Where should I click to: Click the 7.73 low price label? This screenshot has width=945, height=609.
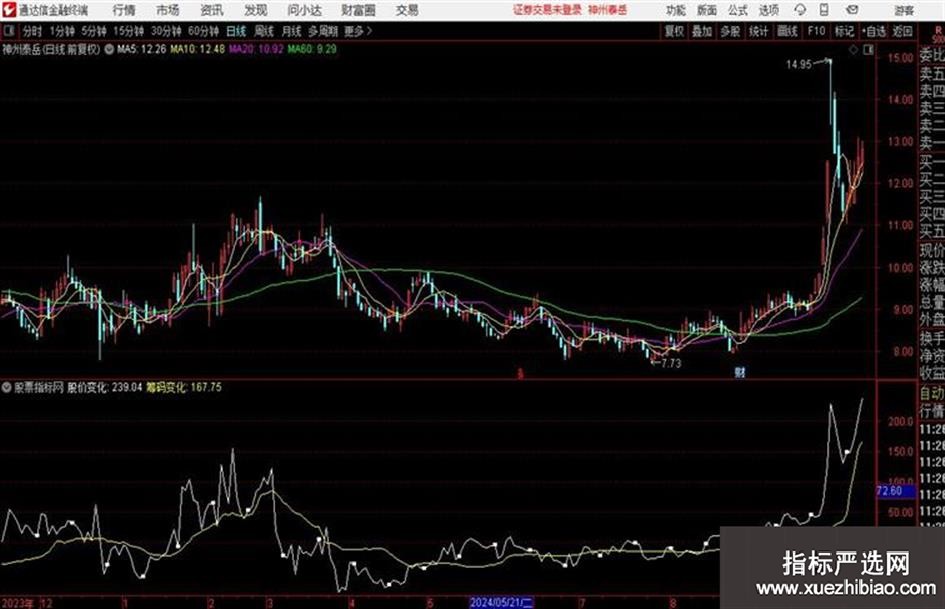[671, 363]
